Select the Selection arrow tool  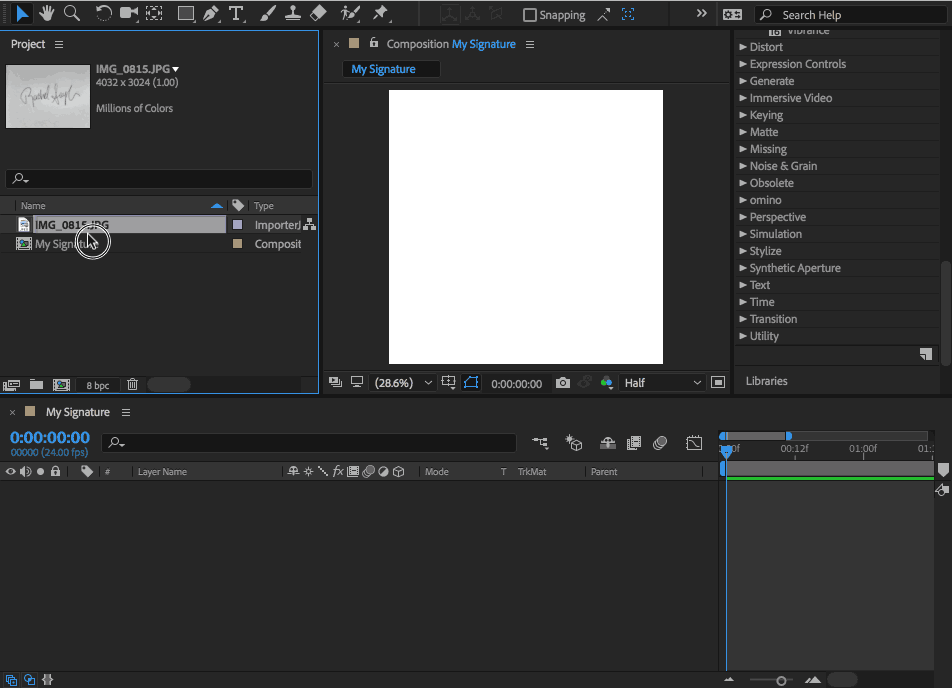pos(22,13)
